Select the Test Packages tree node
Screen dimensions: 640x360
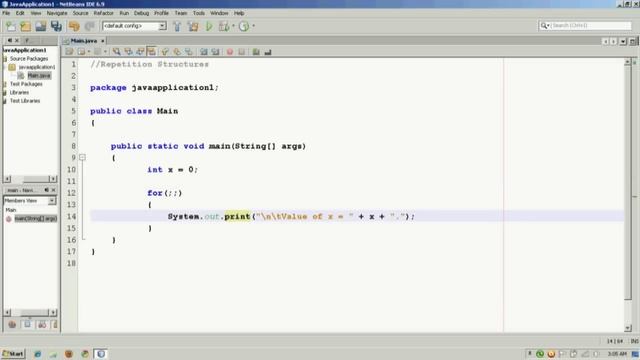click(26, 84)
